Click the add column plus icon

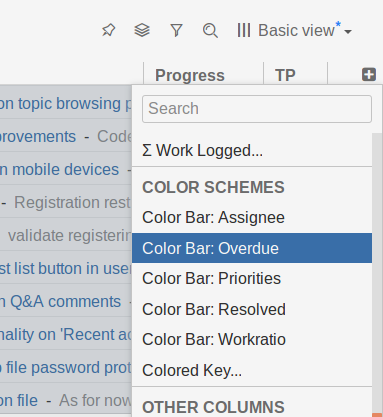369,74
